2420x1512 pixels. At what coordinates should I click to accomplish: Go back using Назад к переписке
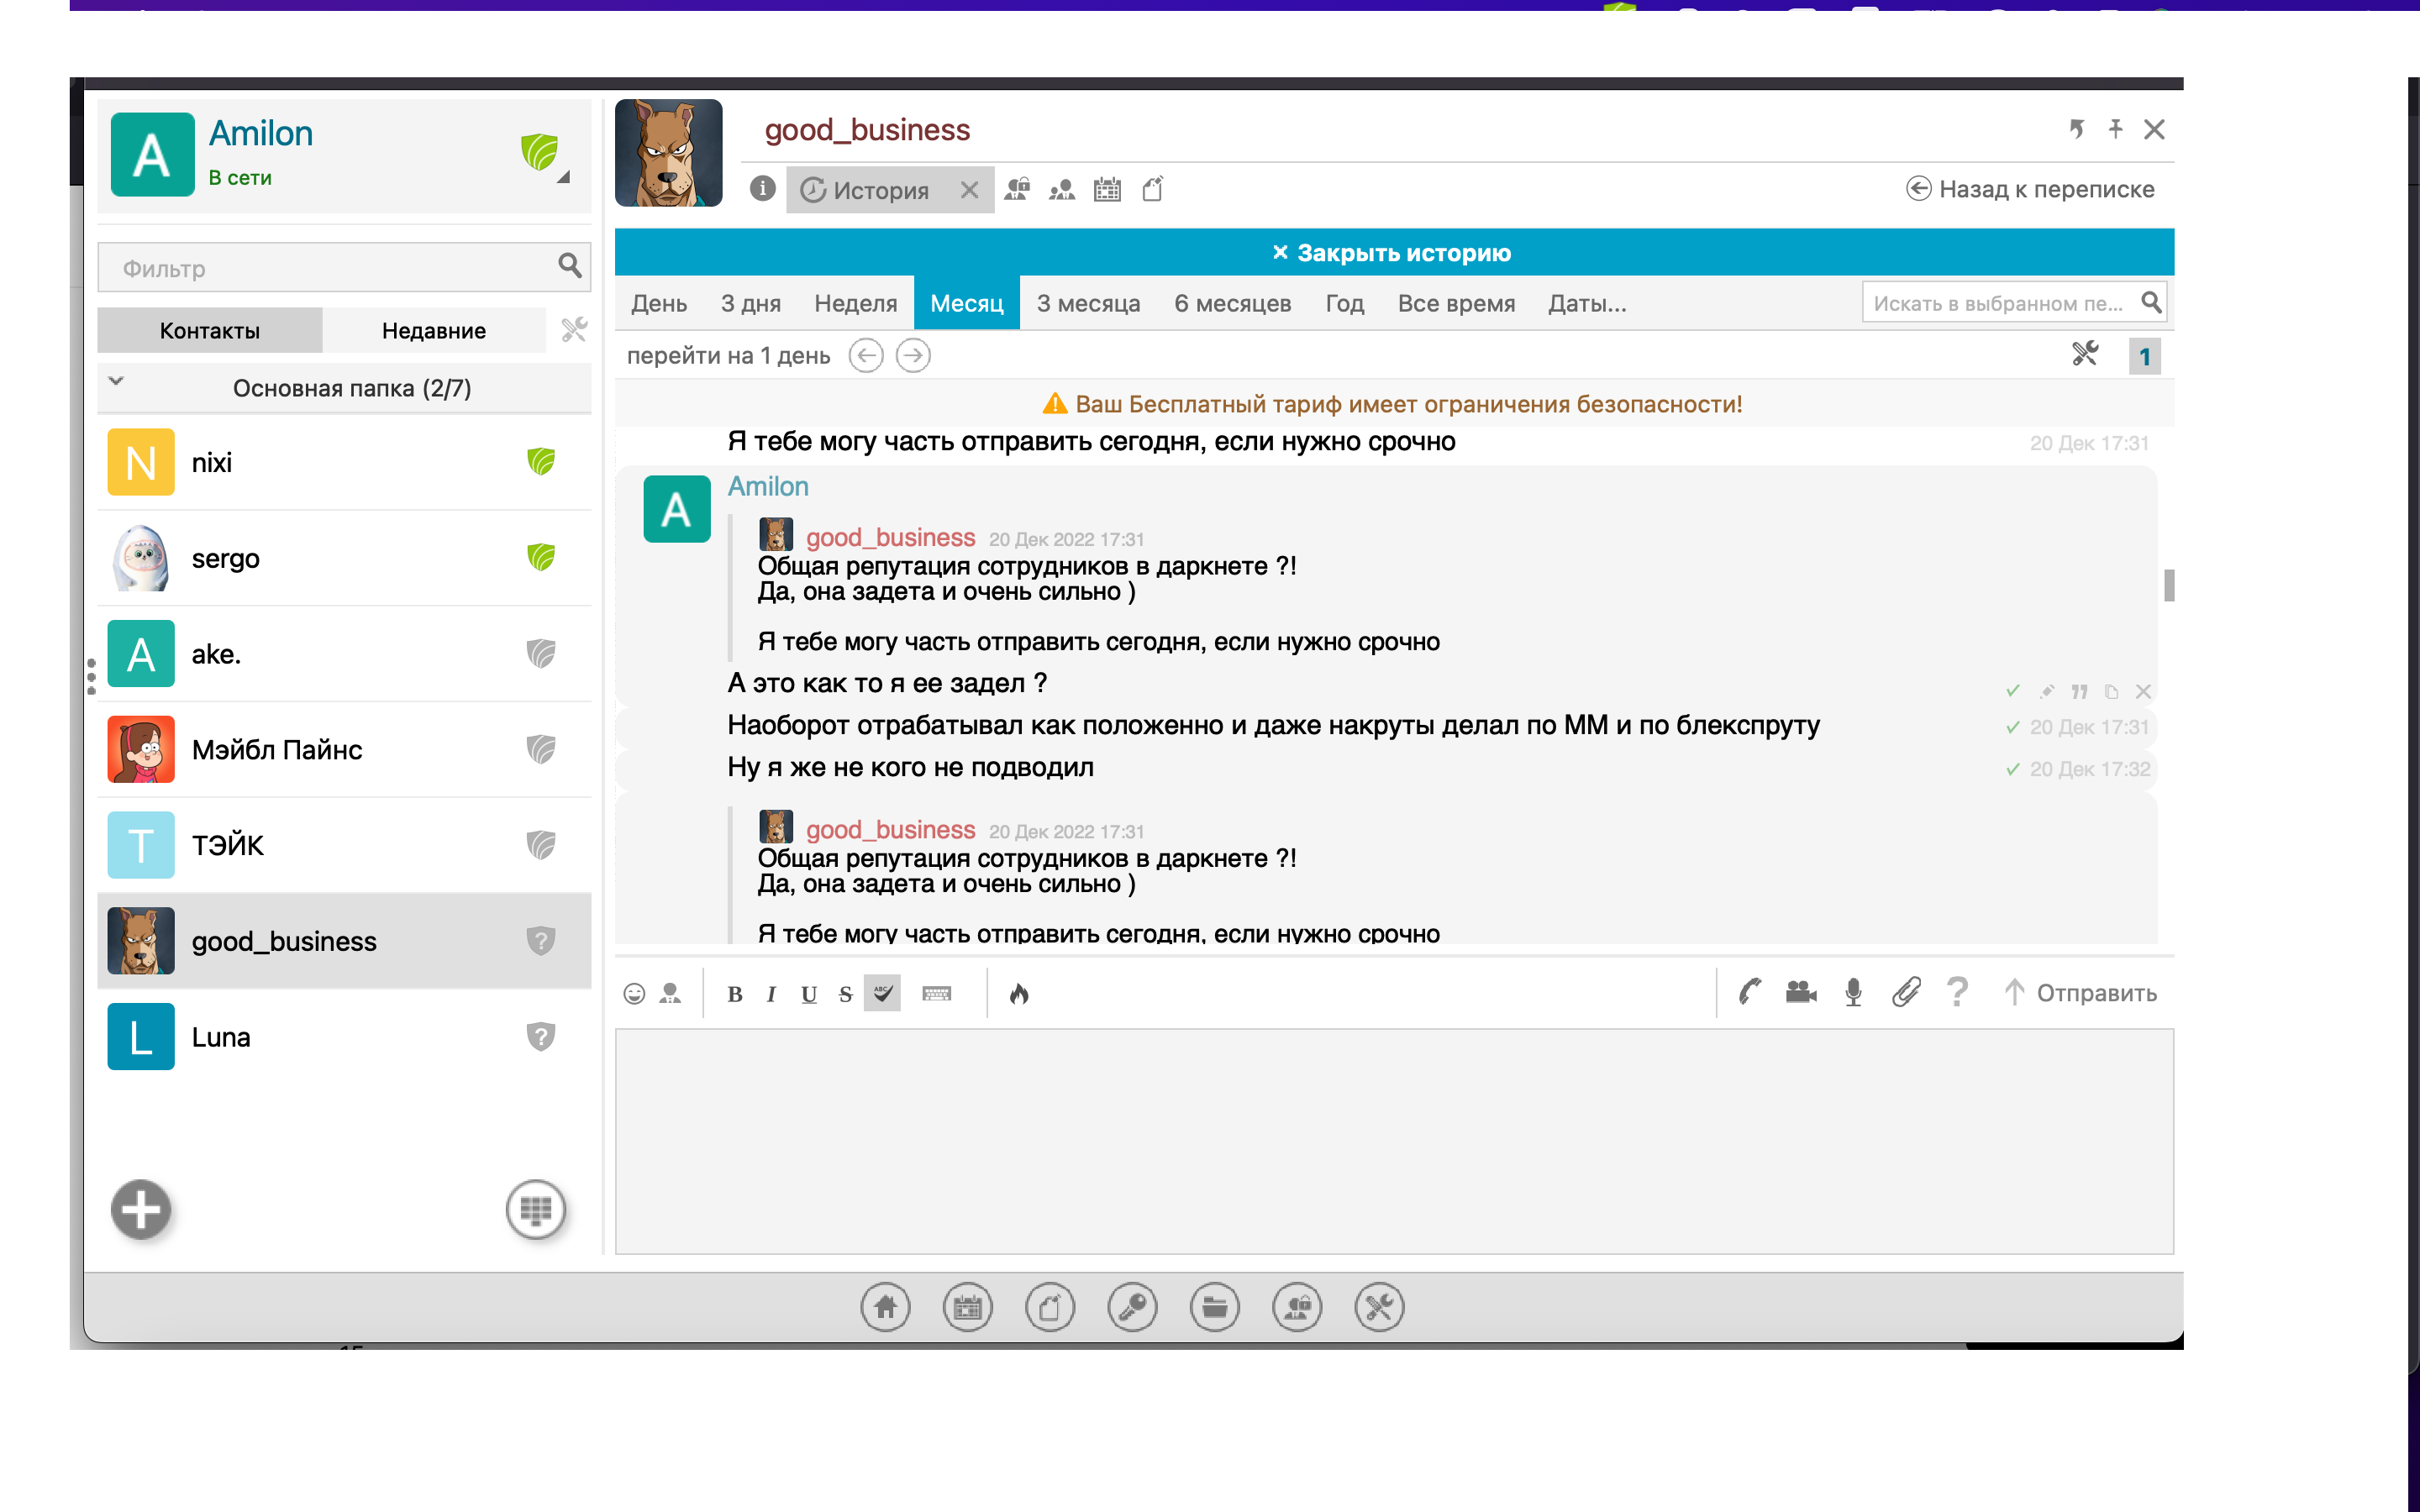(2030, 189)
